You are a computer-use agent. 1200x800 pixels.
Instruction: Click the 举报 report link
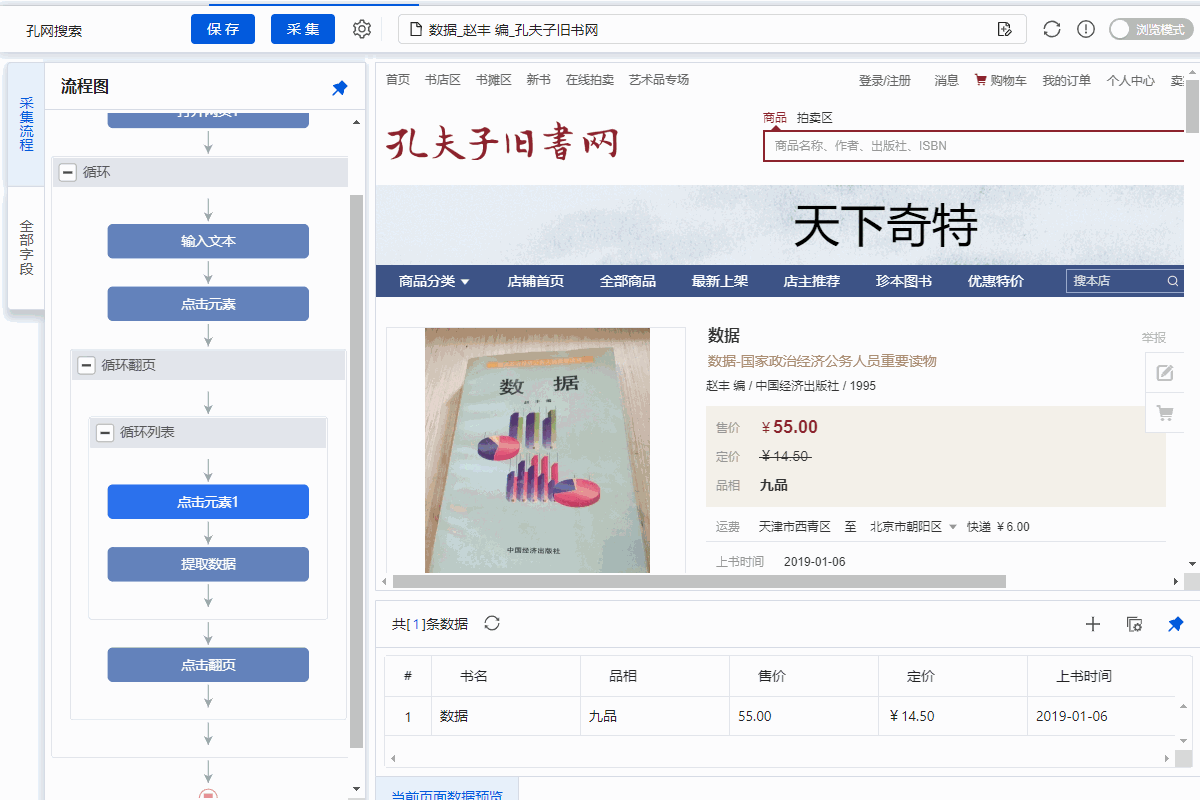tap(1154, 338)
